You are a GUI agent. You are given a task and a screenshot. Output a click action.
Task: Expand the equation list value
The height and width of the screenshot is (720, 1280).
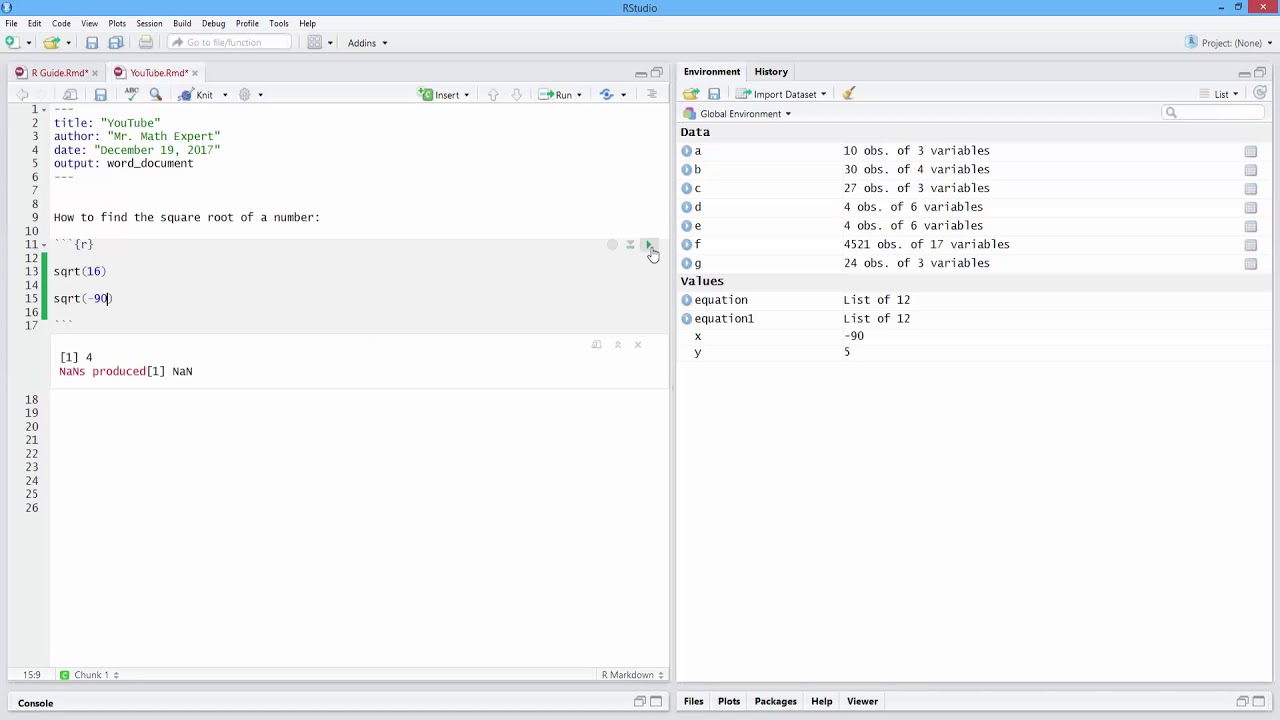pyautogui.click(x=686, y=300)
